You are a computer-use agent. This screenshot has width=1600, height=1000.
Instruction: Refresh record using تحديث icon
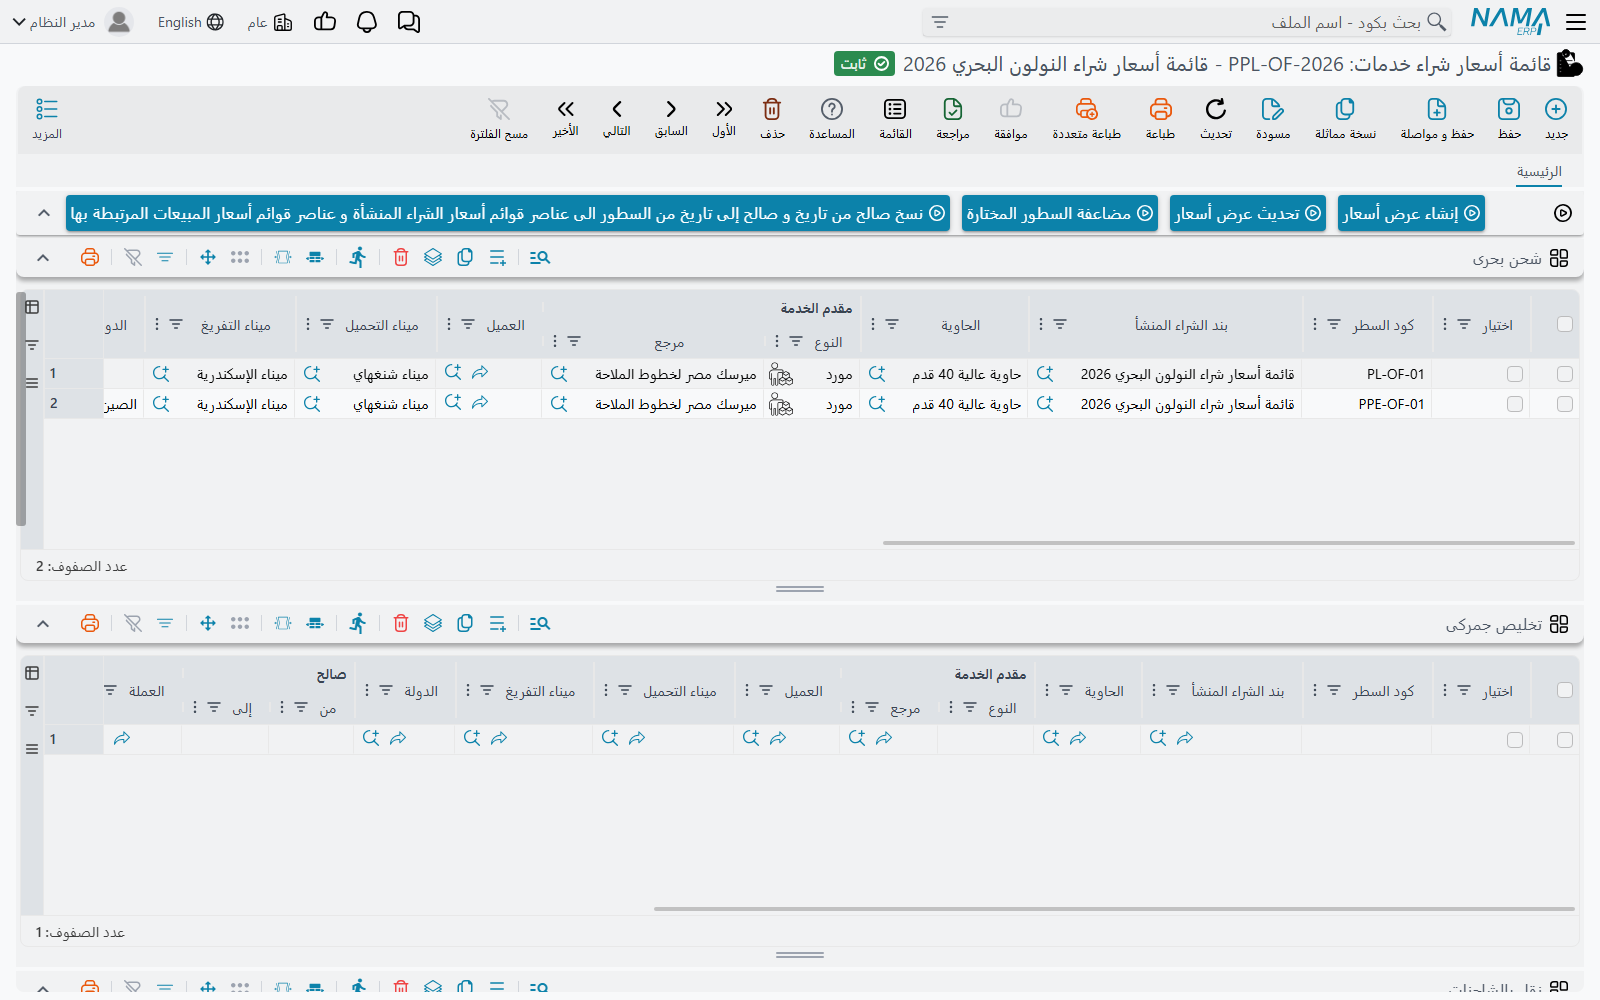pyautogui.click(x=1216, y=109)
